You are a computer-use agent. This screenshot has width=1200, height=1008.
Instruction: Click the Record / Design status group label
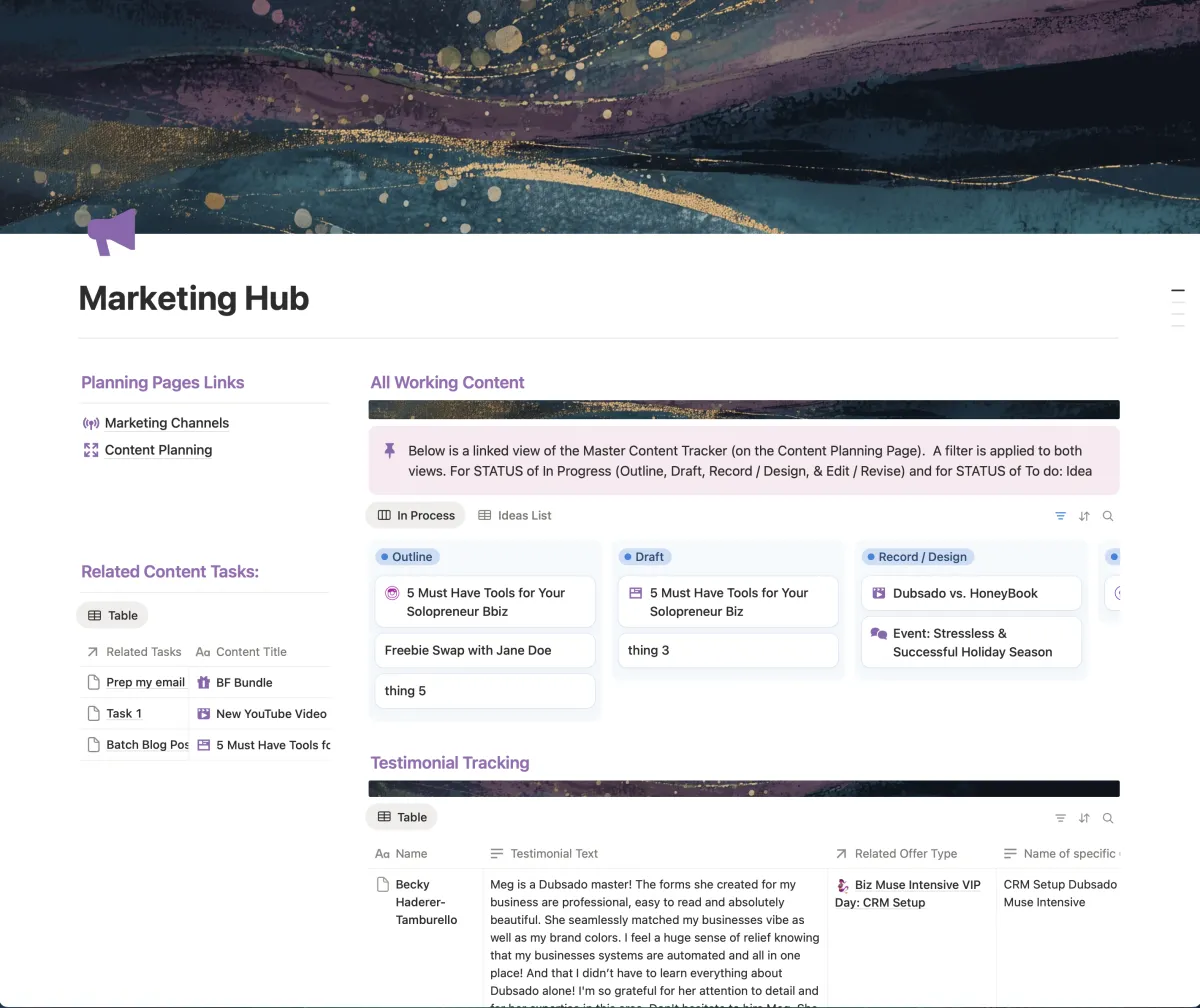[916, 557]
